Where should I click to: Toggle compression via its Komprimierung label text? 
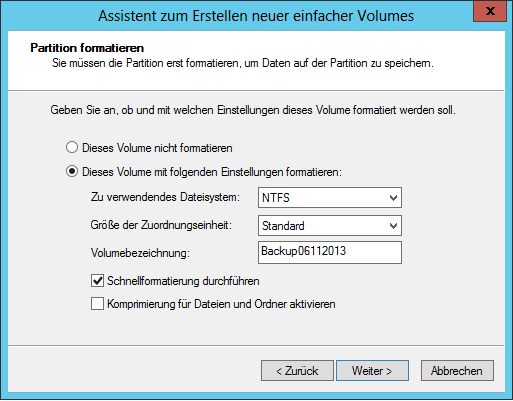tap(221, 304)
